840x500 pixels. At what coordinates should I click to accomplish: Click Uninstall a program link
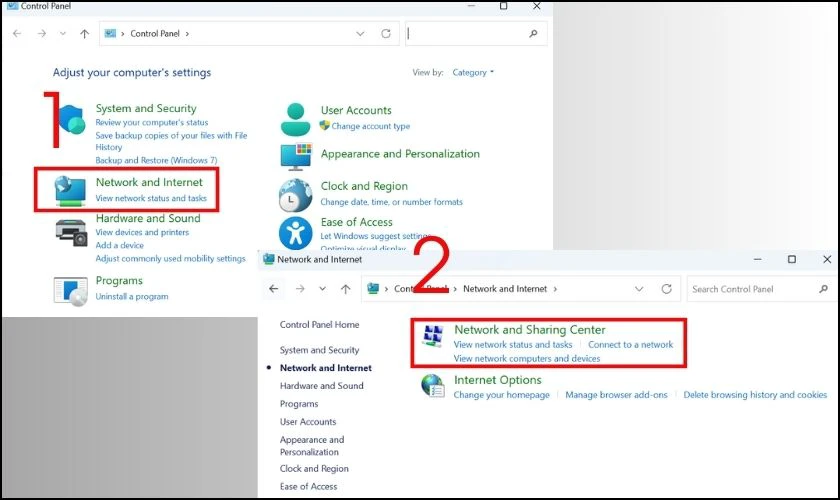[133, 296]
